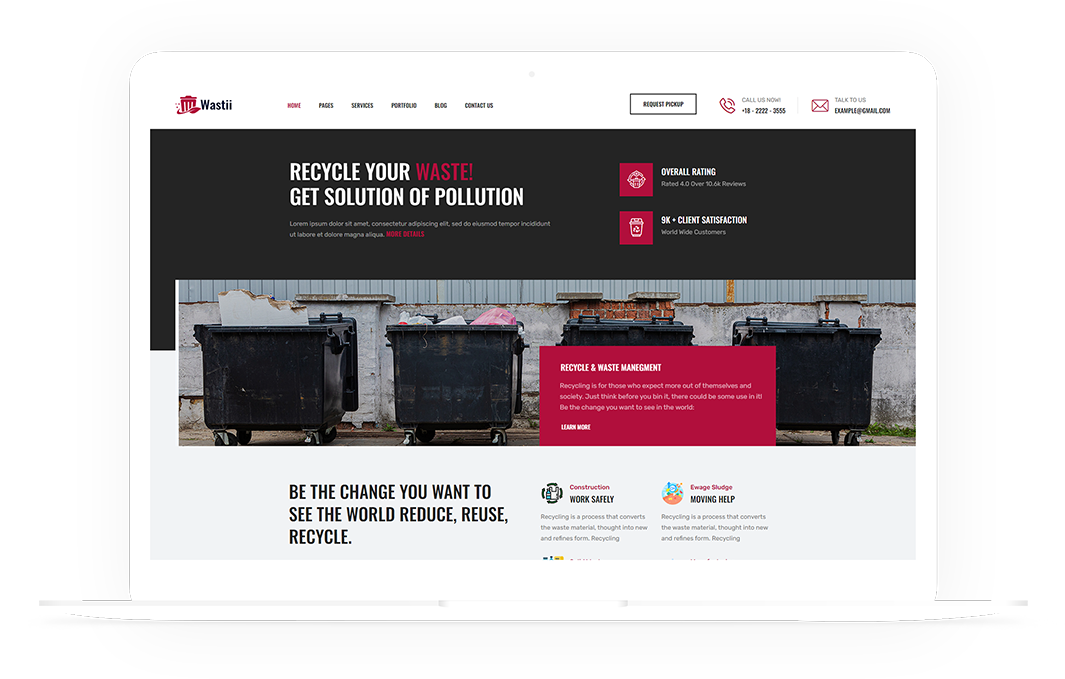Click the Request Pickup button
The width and height of the screenshot is (1065, 679).
click(663, 104)
